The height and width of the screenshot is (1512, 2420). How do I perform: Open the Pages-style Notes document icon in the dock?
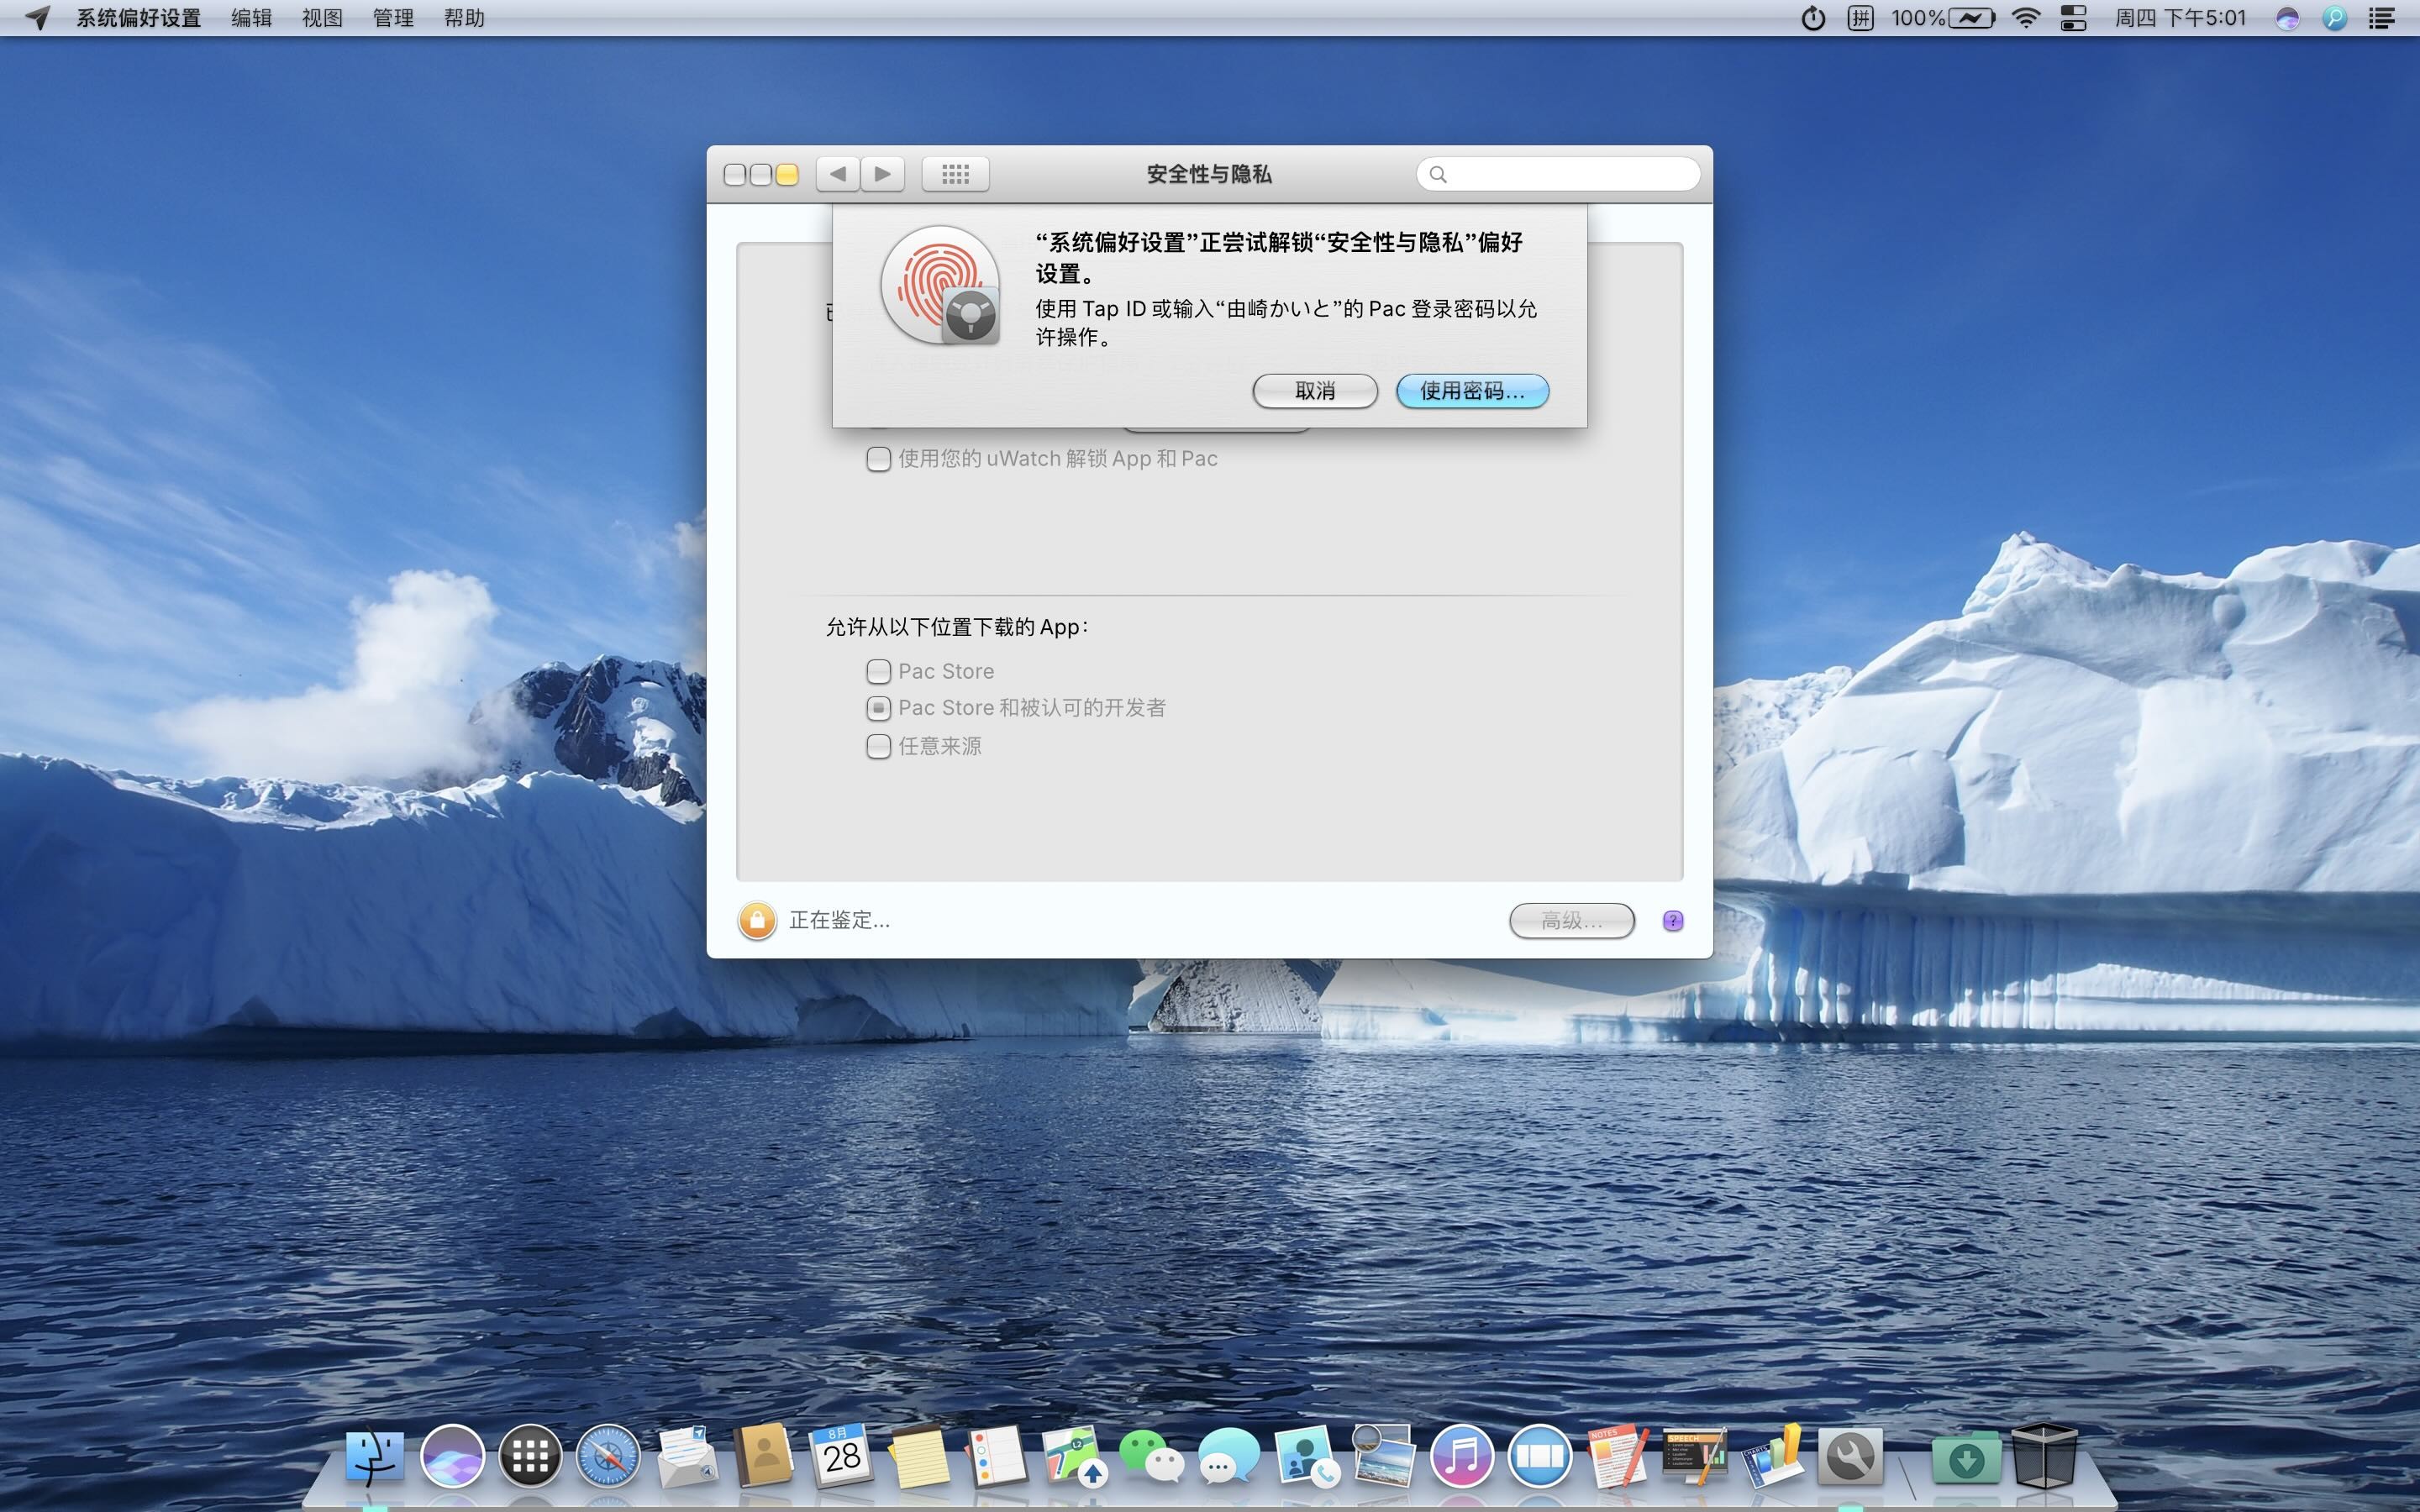pos(1617,1456)
